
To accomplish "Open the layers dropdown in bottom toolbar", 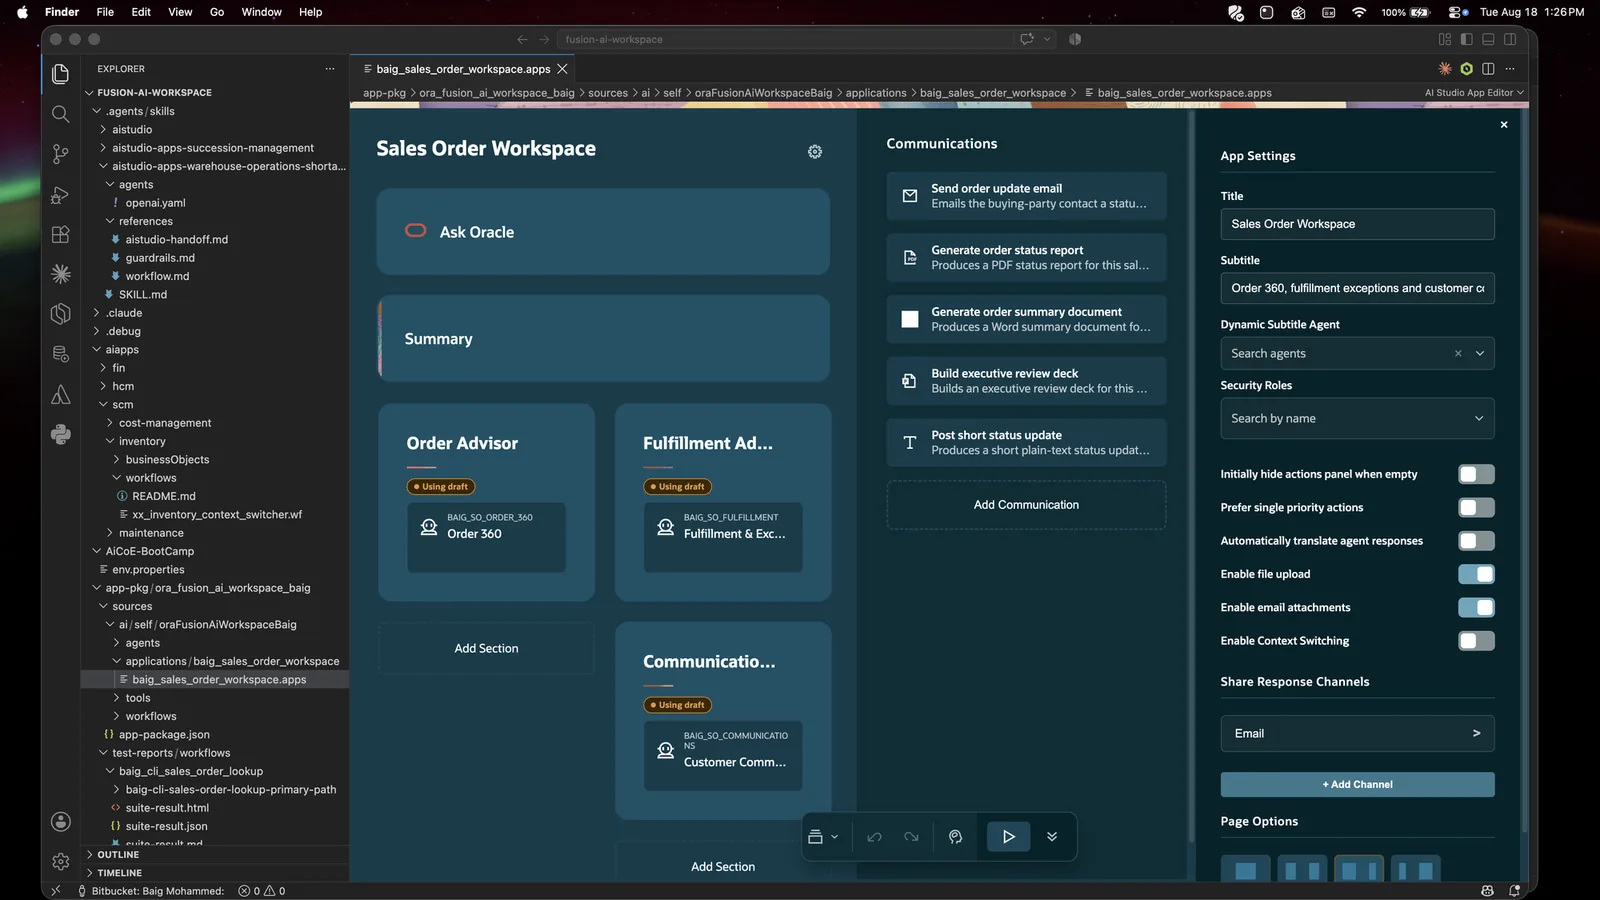I will pyautogui.click(x=823, y=837).
